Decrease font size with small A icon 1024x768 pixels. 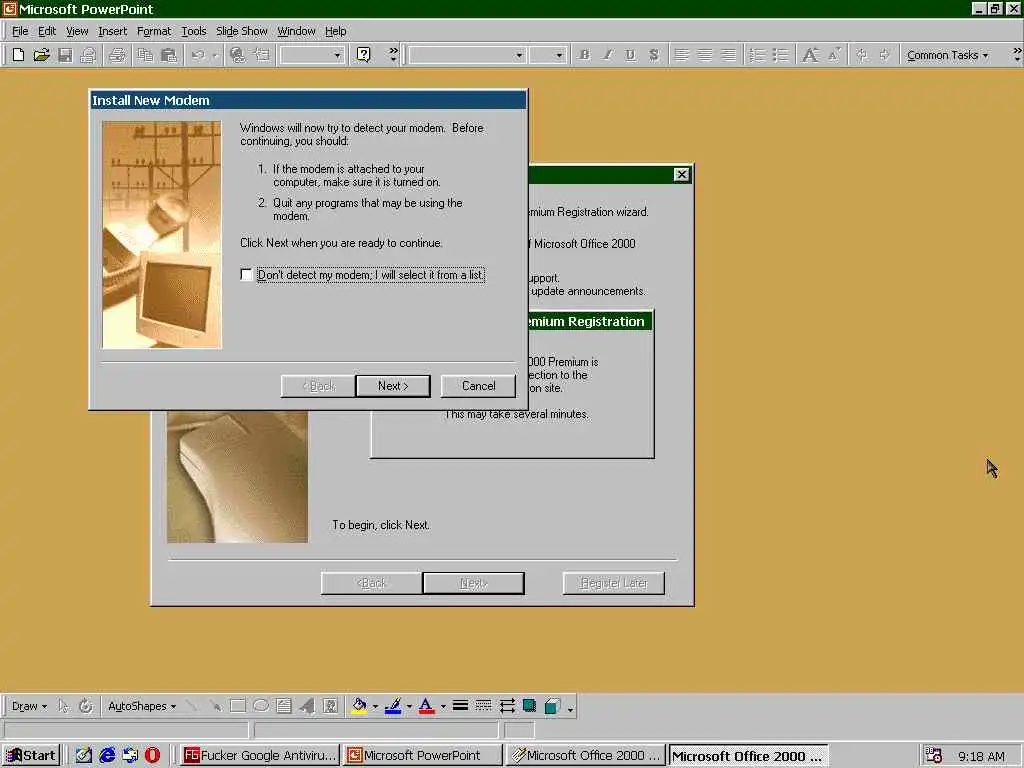pyautogui.click(x=834, y=55)
